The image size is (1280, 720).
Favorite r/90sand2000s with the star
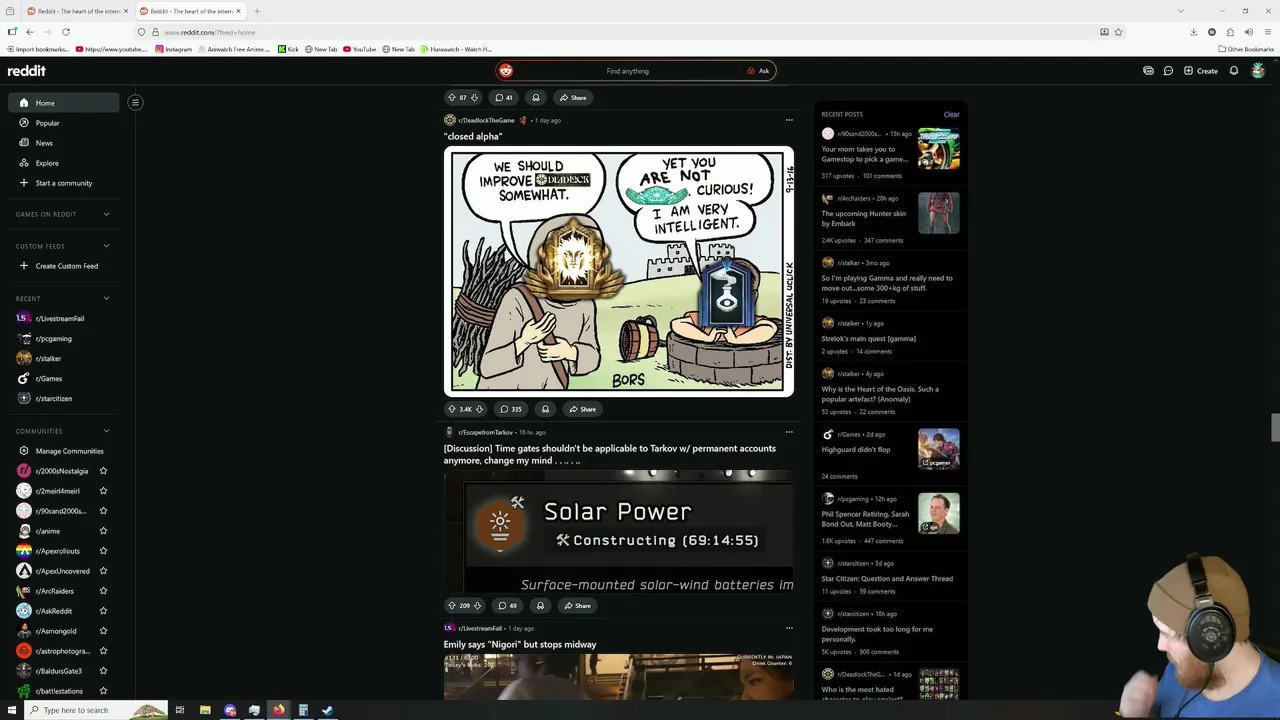pos(103,511)
